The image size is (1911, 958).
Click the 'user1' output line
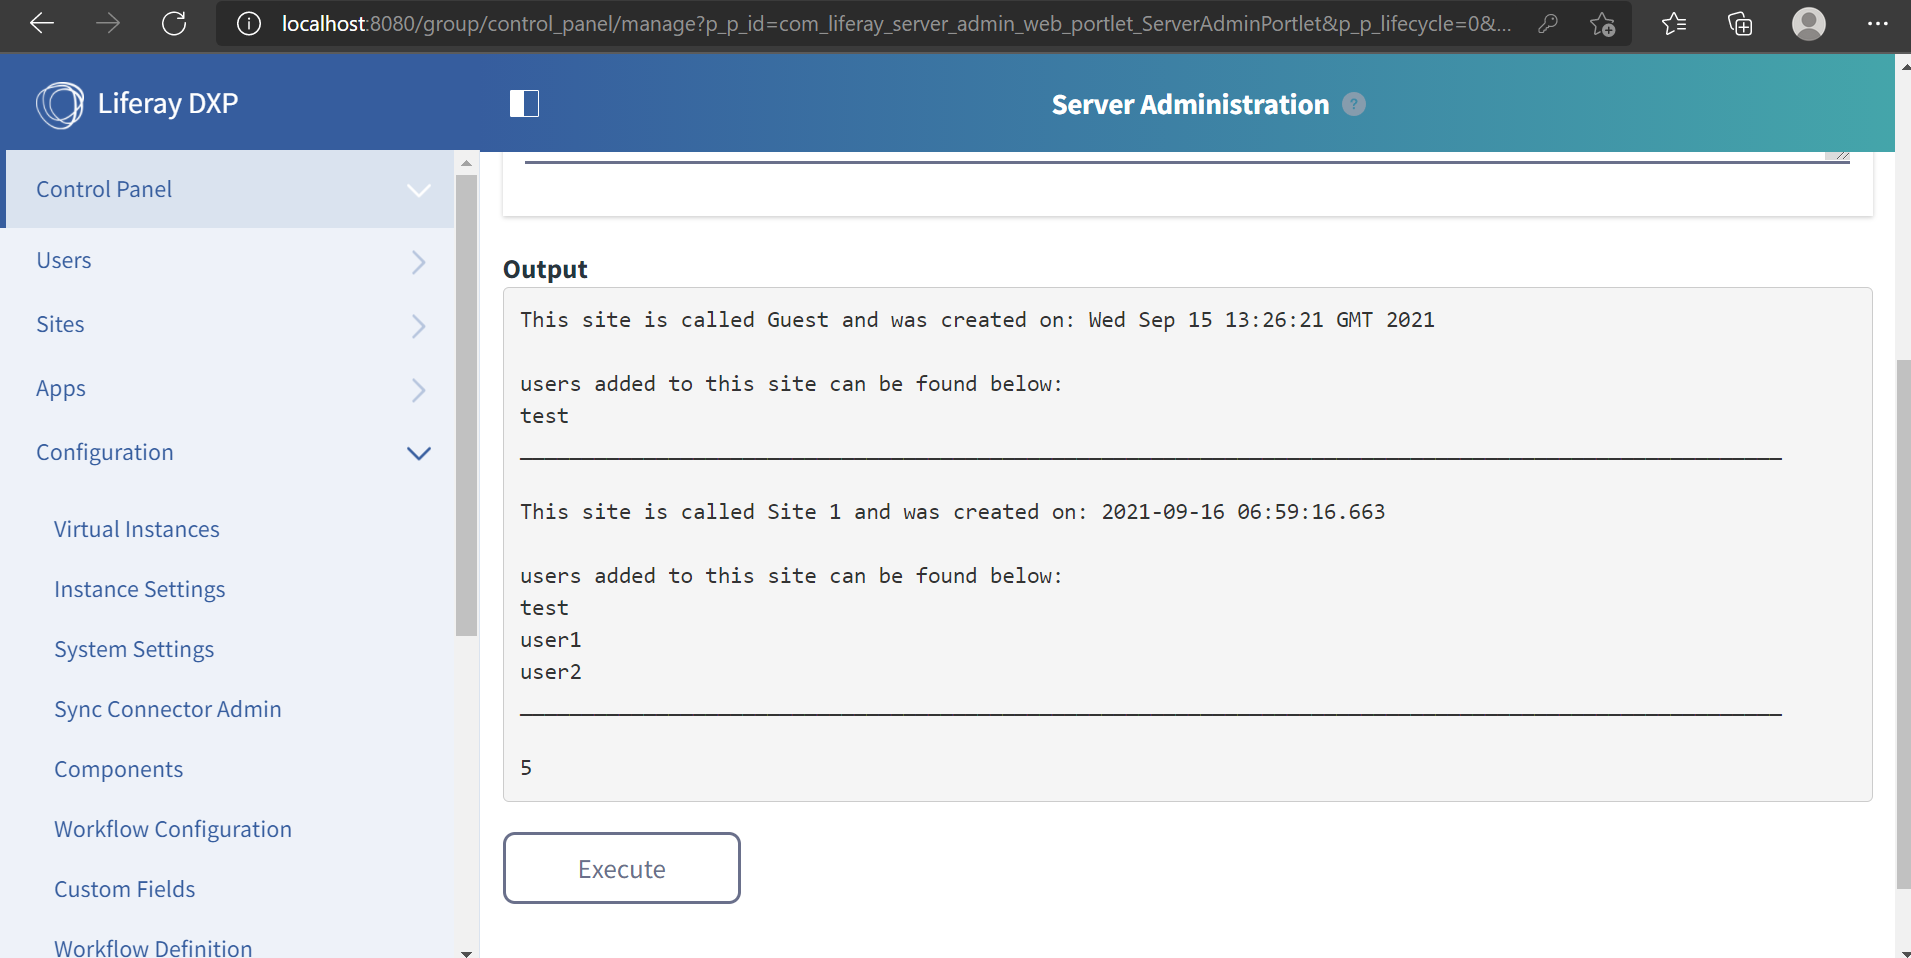(x=551, y=640)
